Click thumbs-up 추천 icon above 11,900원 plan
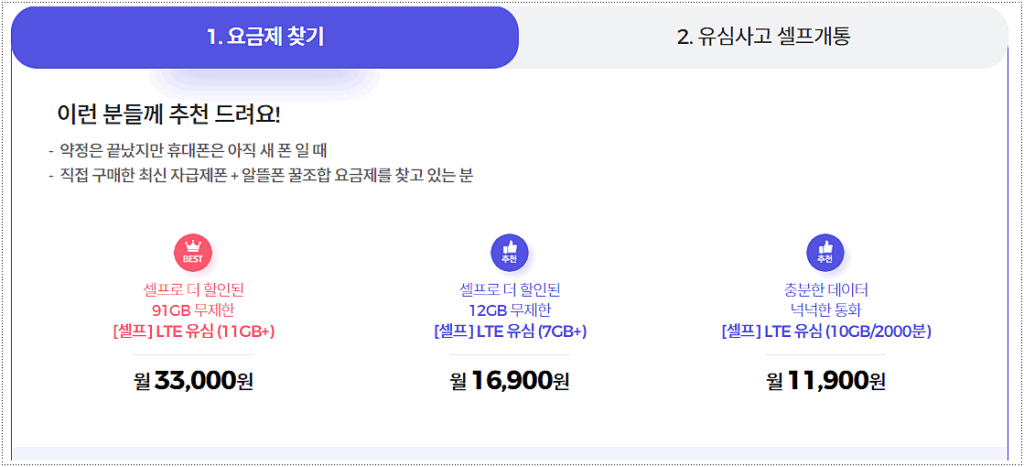 click(x=825, y=253)
